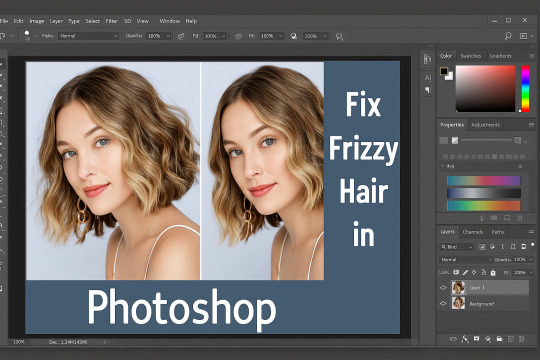
Task: Open the Layers panel options menu
Action: tap(531, 232)
